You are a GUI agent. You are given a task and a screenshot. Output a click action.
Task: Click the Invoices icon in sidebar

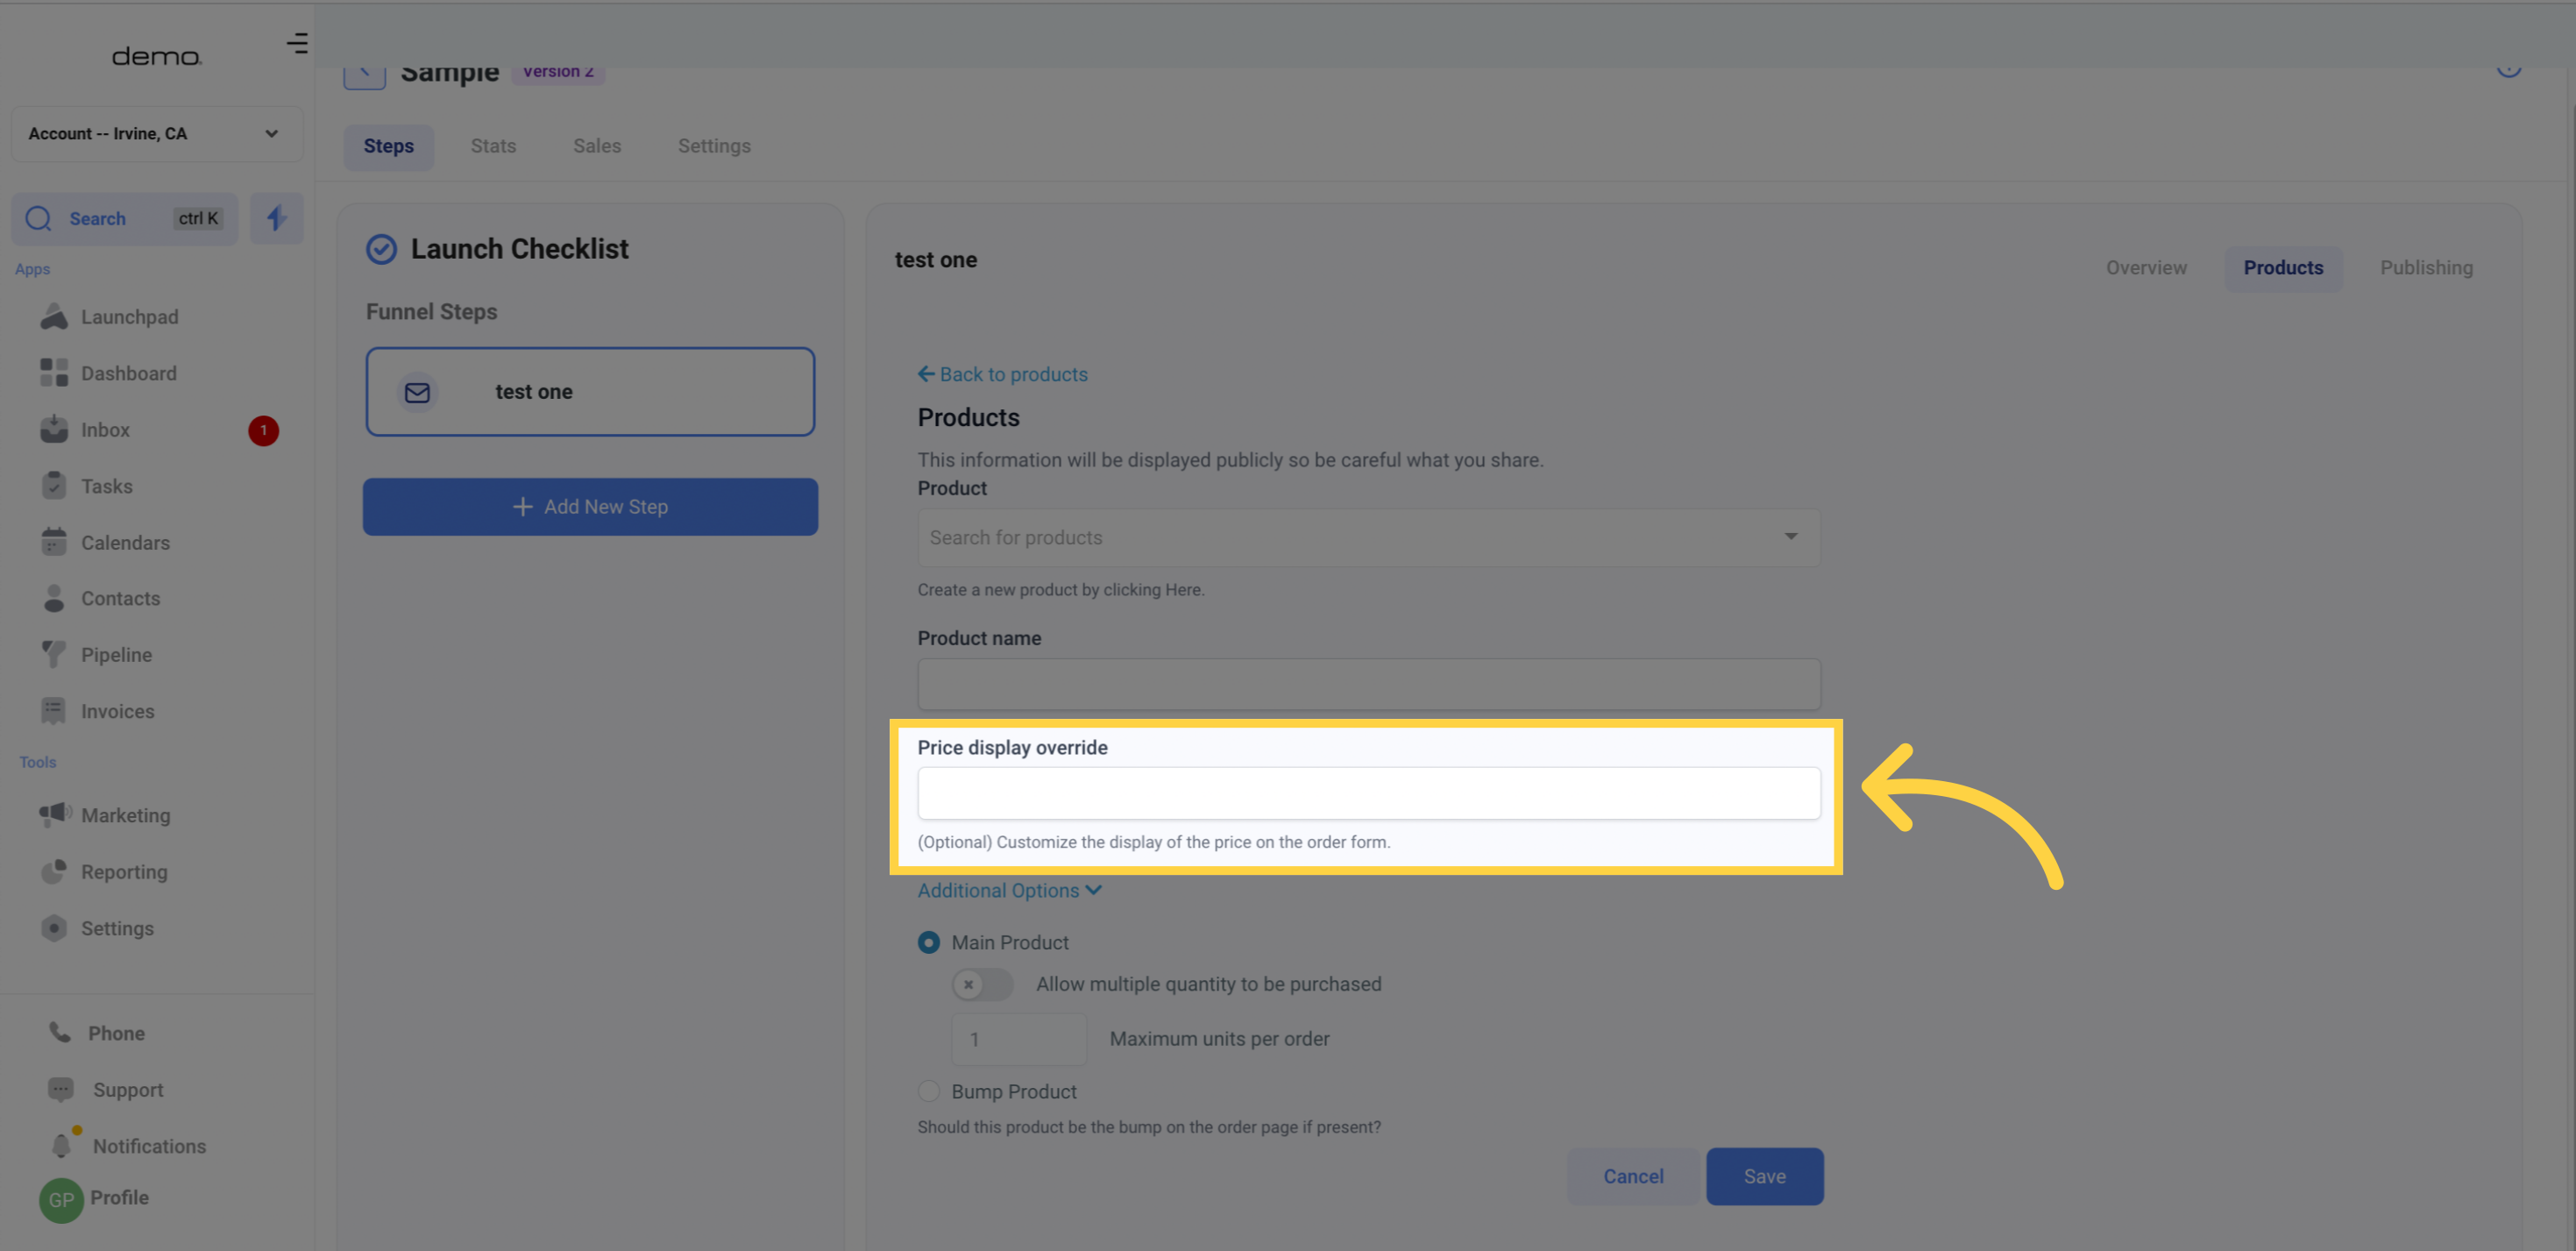(x=53, y=712)
